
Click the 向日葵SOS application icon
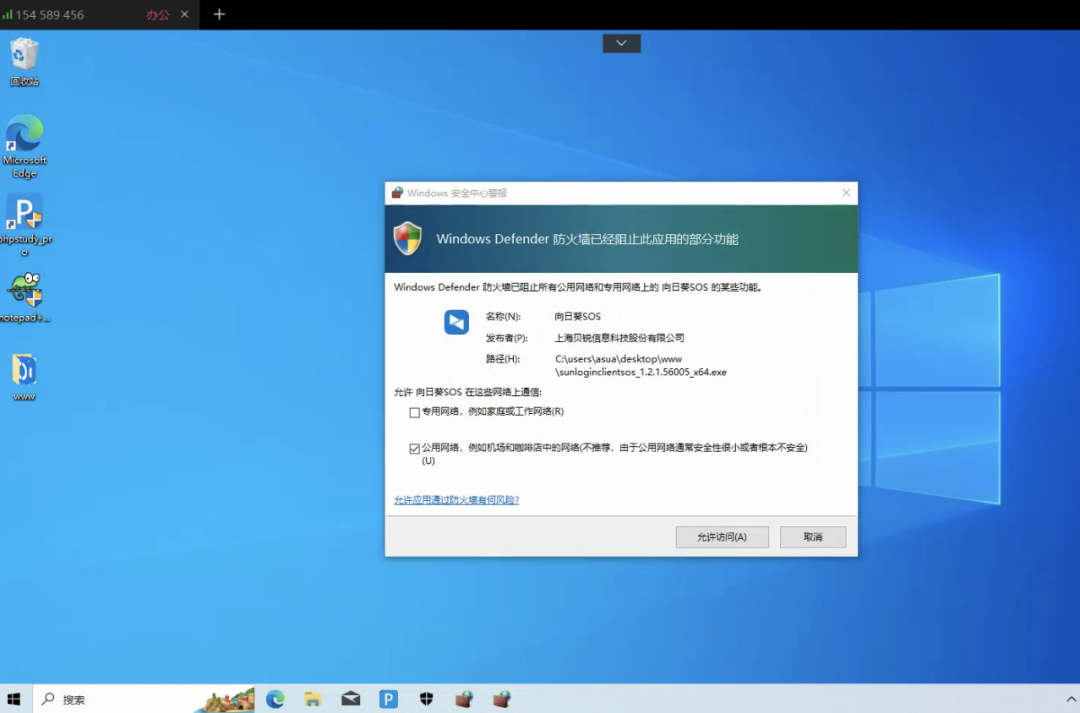coord(456,322)
